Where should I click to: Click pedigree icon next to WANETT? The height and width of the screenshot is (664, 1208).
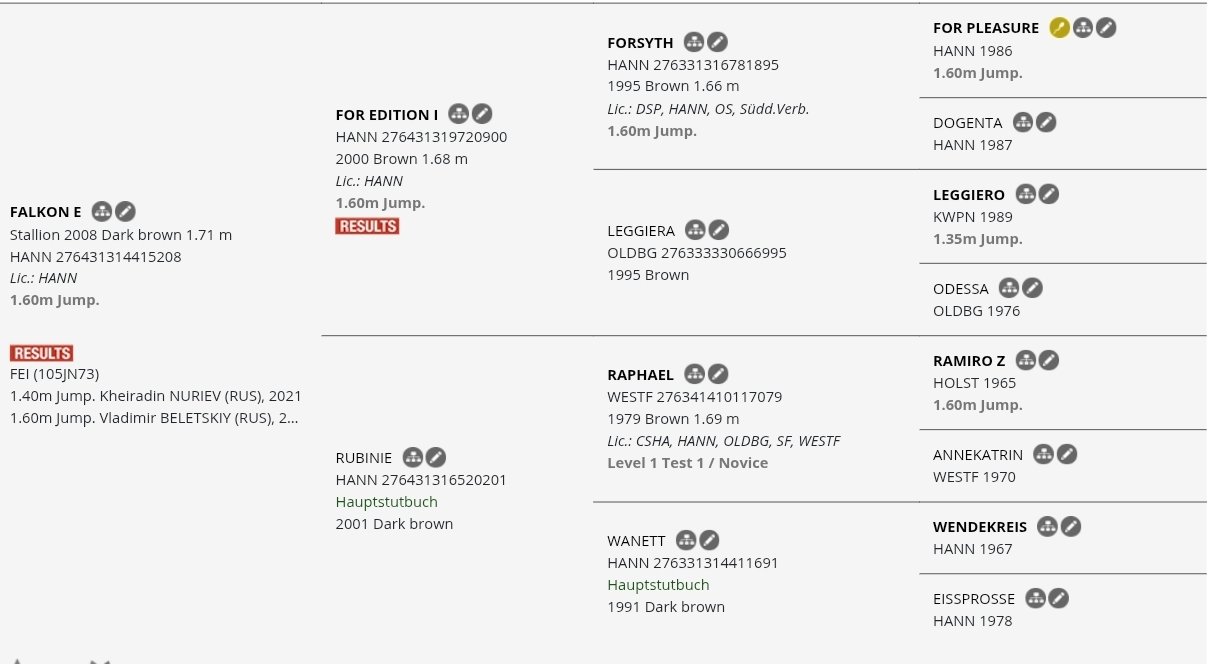pos(686,540)
